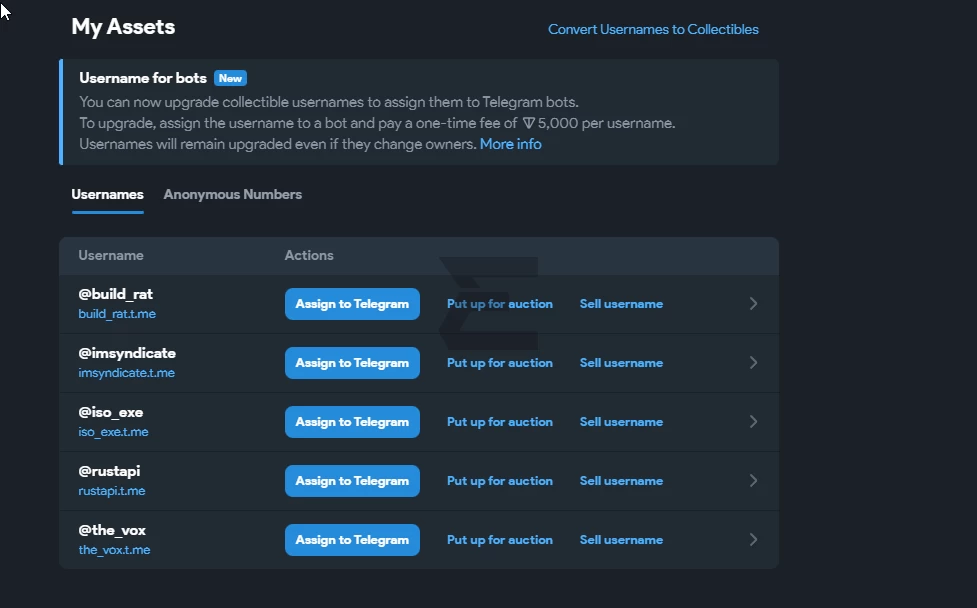Open the build_rat.t.me link
Image resolution: width=977 pixels, height=608 pixels.
117,314
